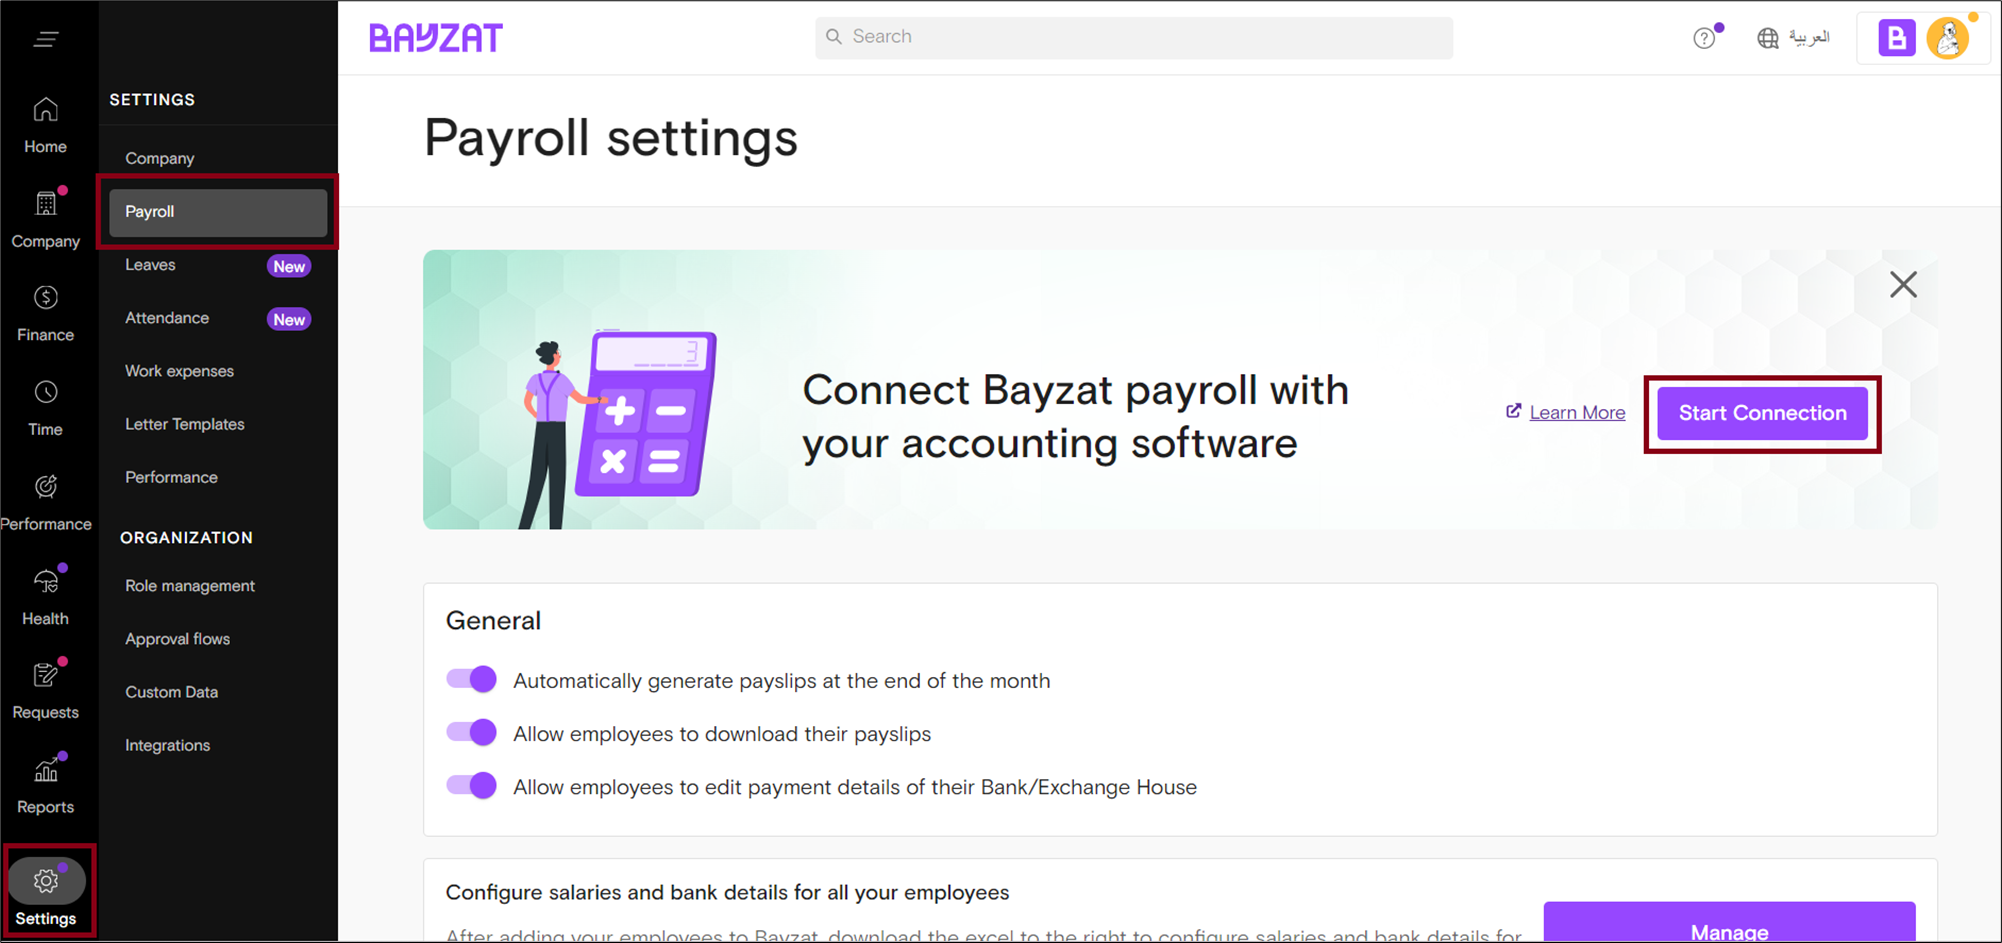Image resolution: width=2002 pixels, height=943 pixels.
Task: Disable employees downloading their payslips
Action: click(471, 733)
